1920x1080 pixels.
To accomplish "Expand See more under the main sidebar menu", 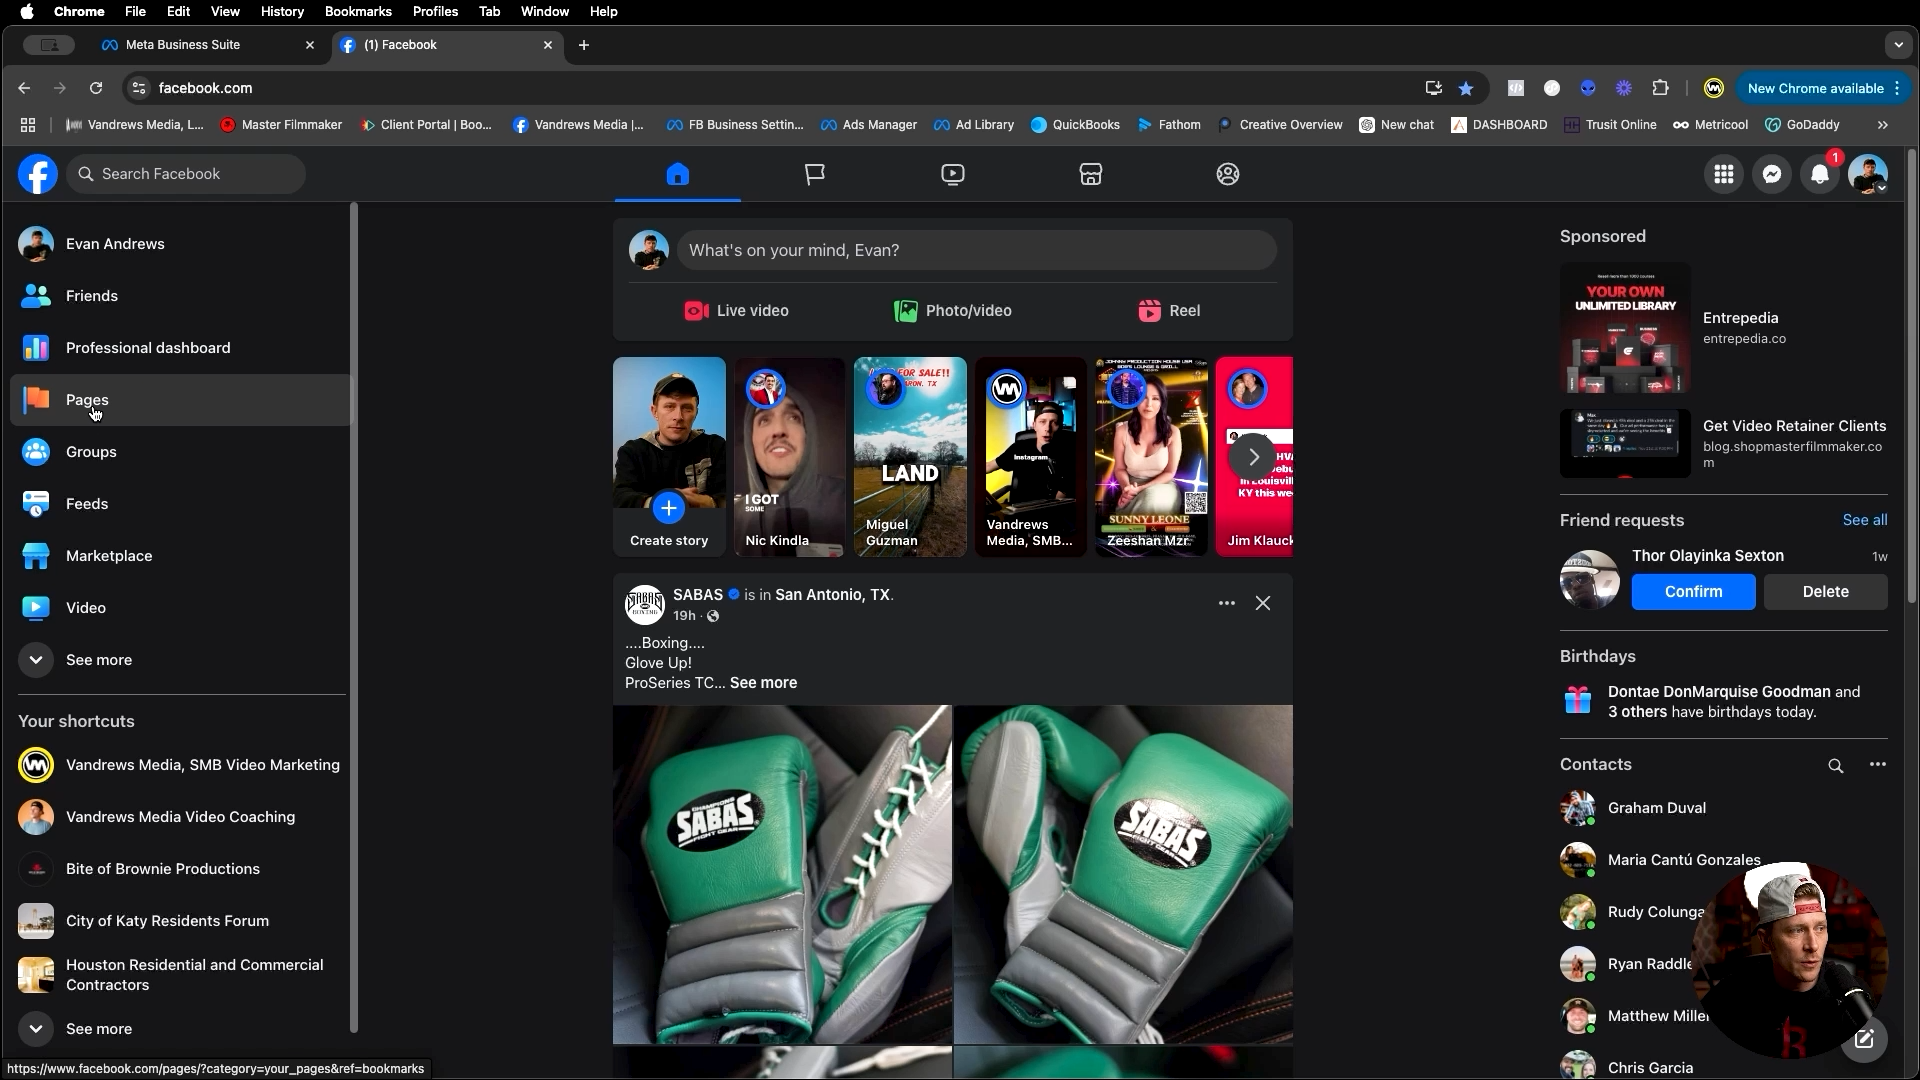I will 180,660.
